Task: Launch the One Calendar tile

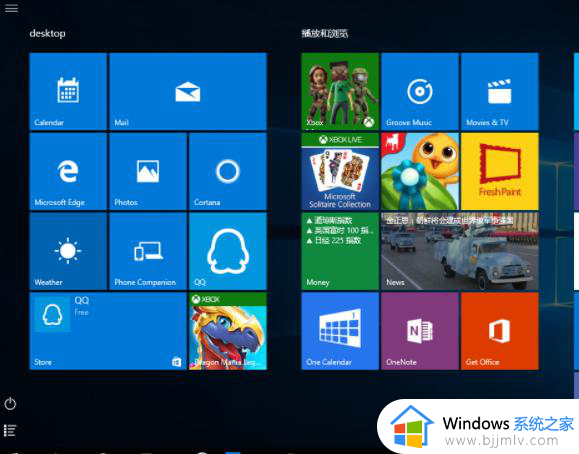Action: [x=340, y=331]
